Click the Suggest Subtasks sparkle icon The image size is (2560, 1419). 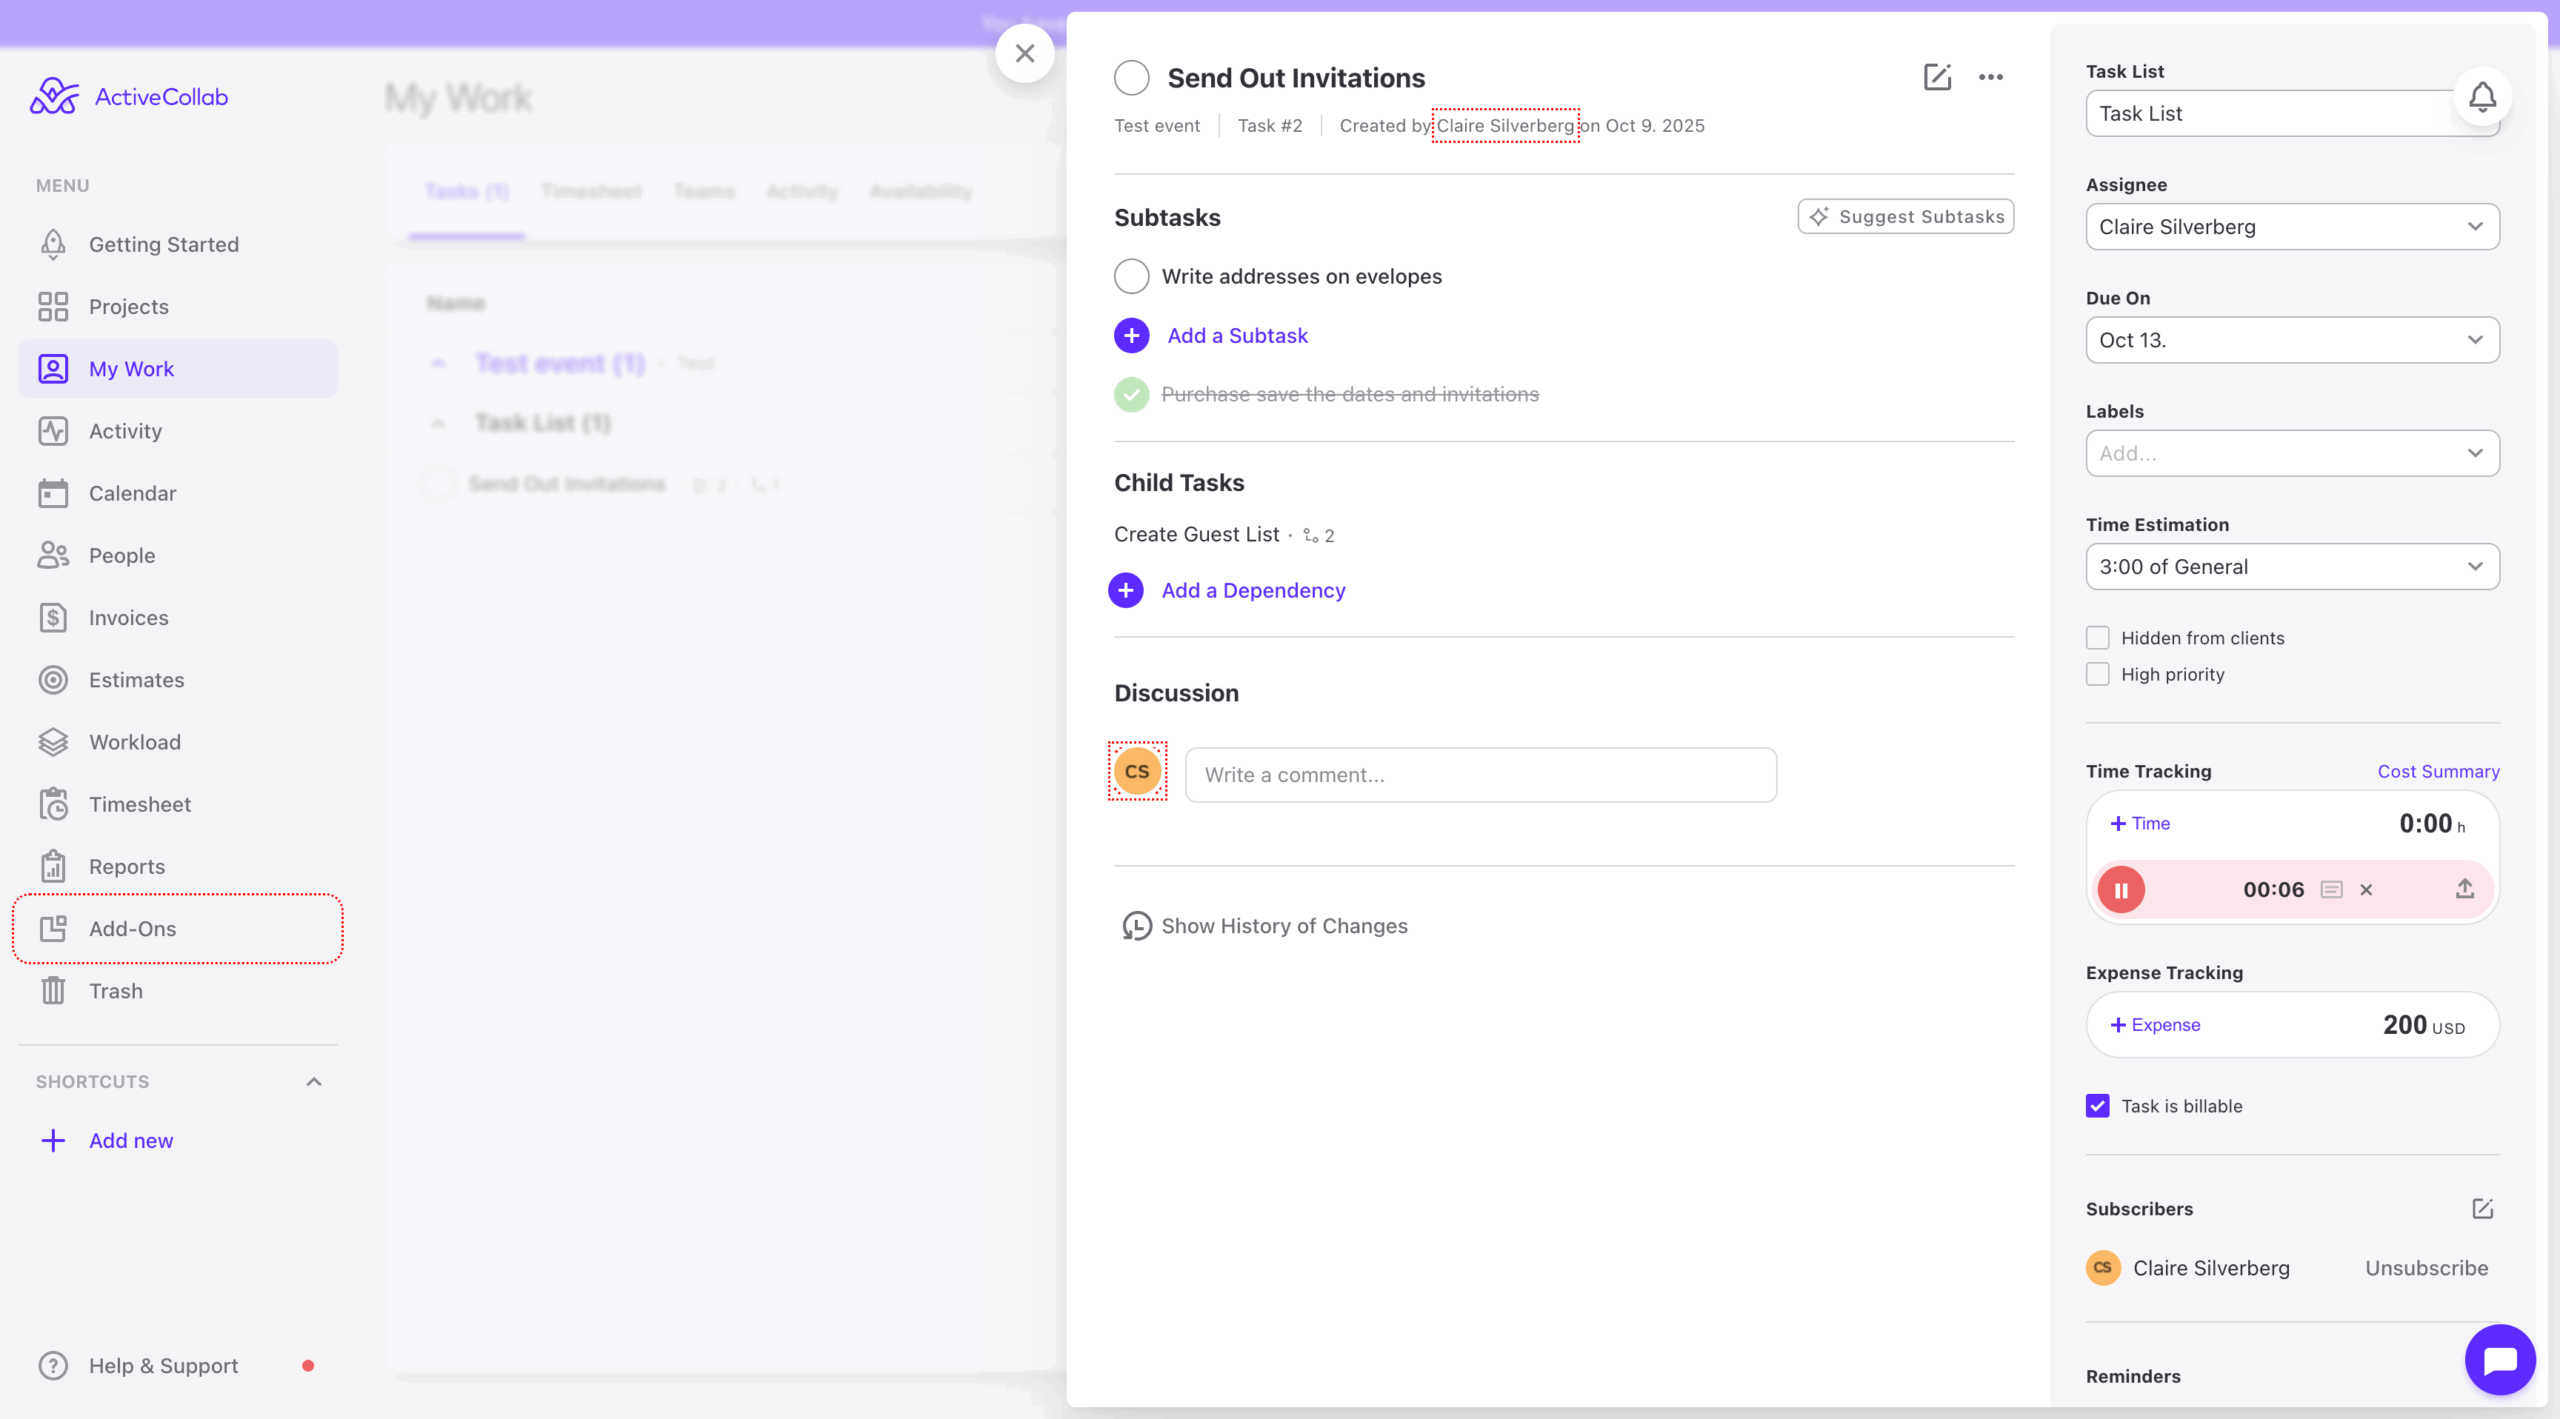1819,216
